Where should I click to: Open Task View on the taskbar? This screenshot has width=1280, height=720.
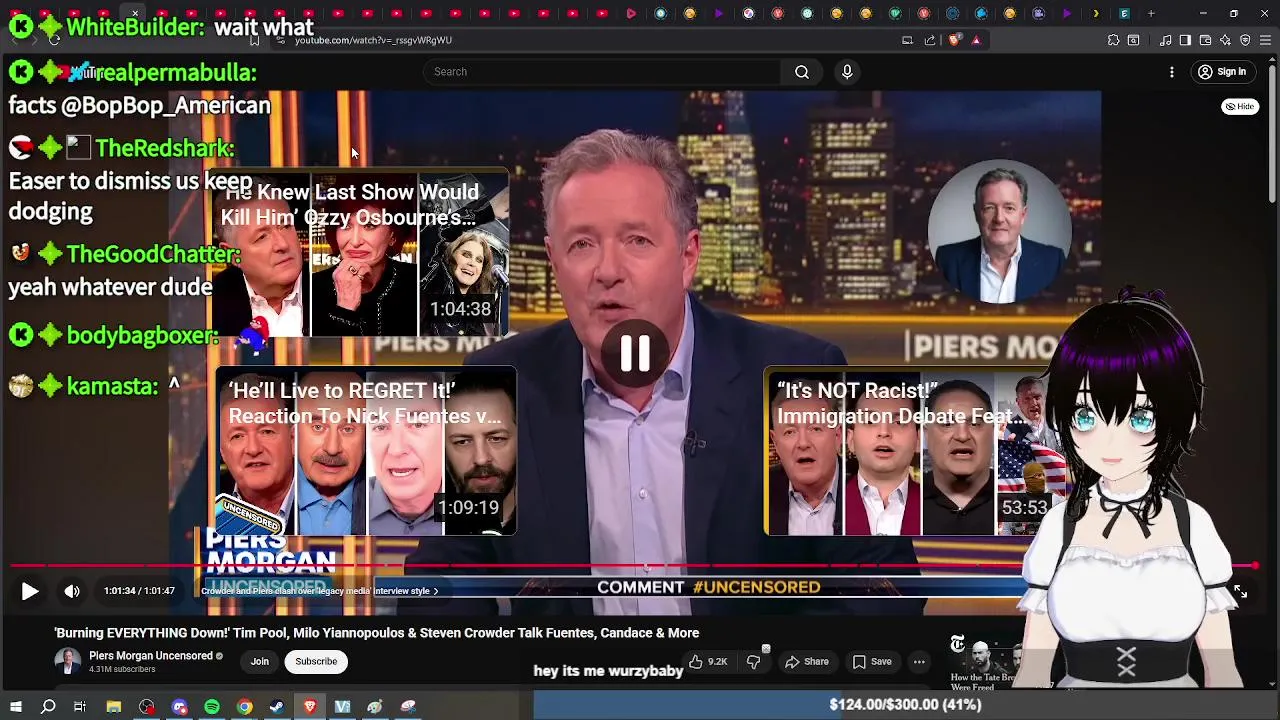[80, 707]
